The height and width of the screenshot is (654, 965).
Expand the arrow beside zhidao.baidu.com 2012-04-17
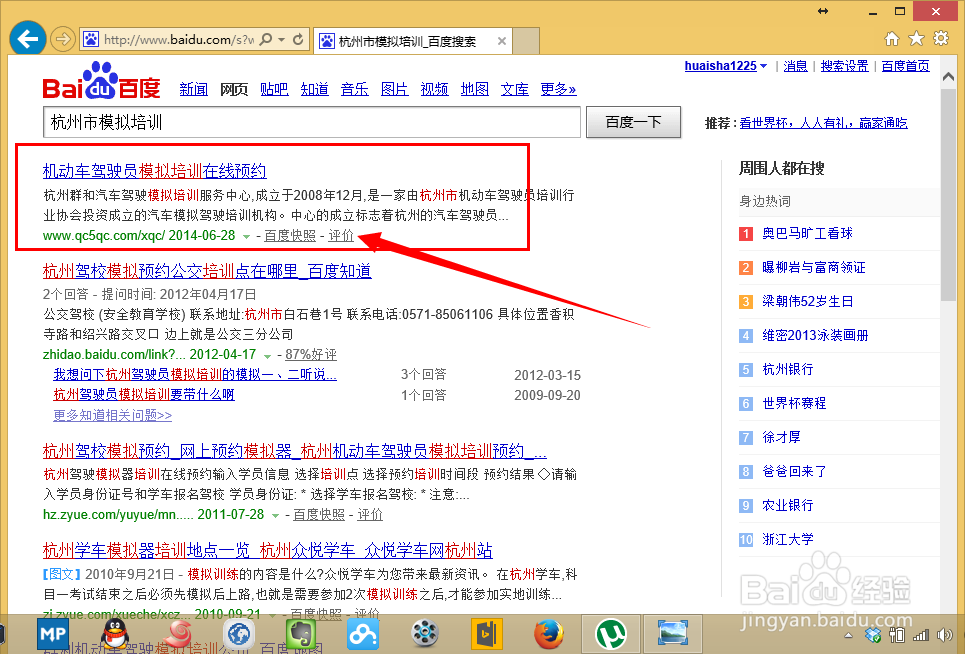[x=267, y=356]
